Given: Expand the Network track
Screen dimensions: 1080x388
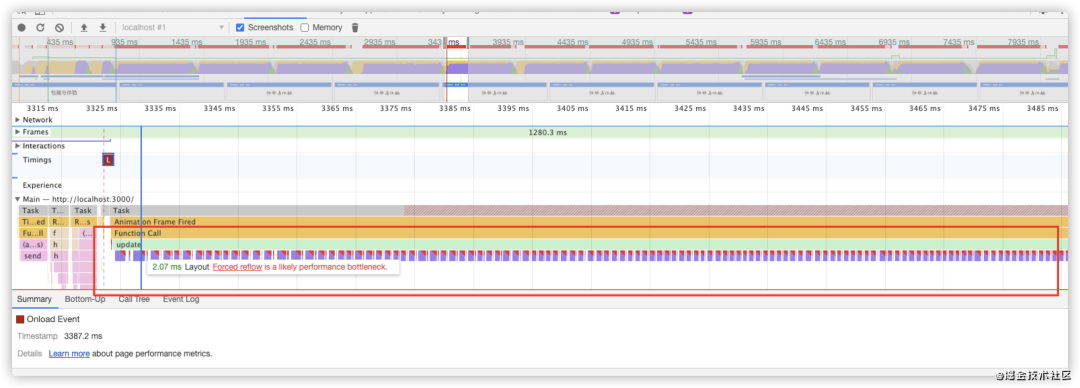Looking at the screenshot, I should click(18, 120).
